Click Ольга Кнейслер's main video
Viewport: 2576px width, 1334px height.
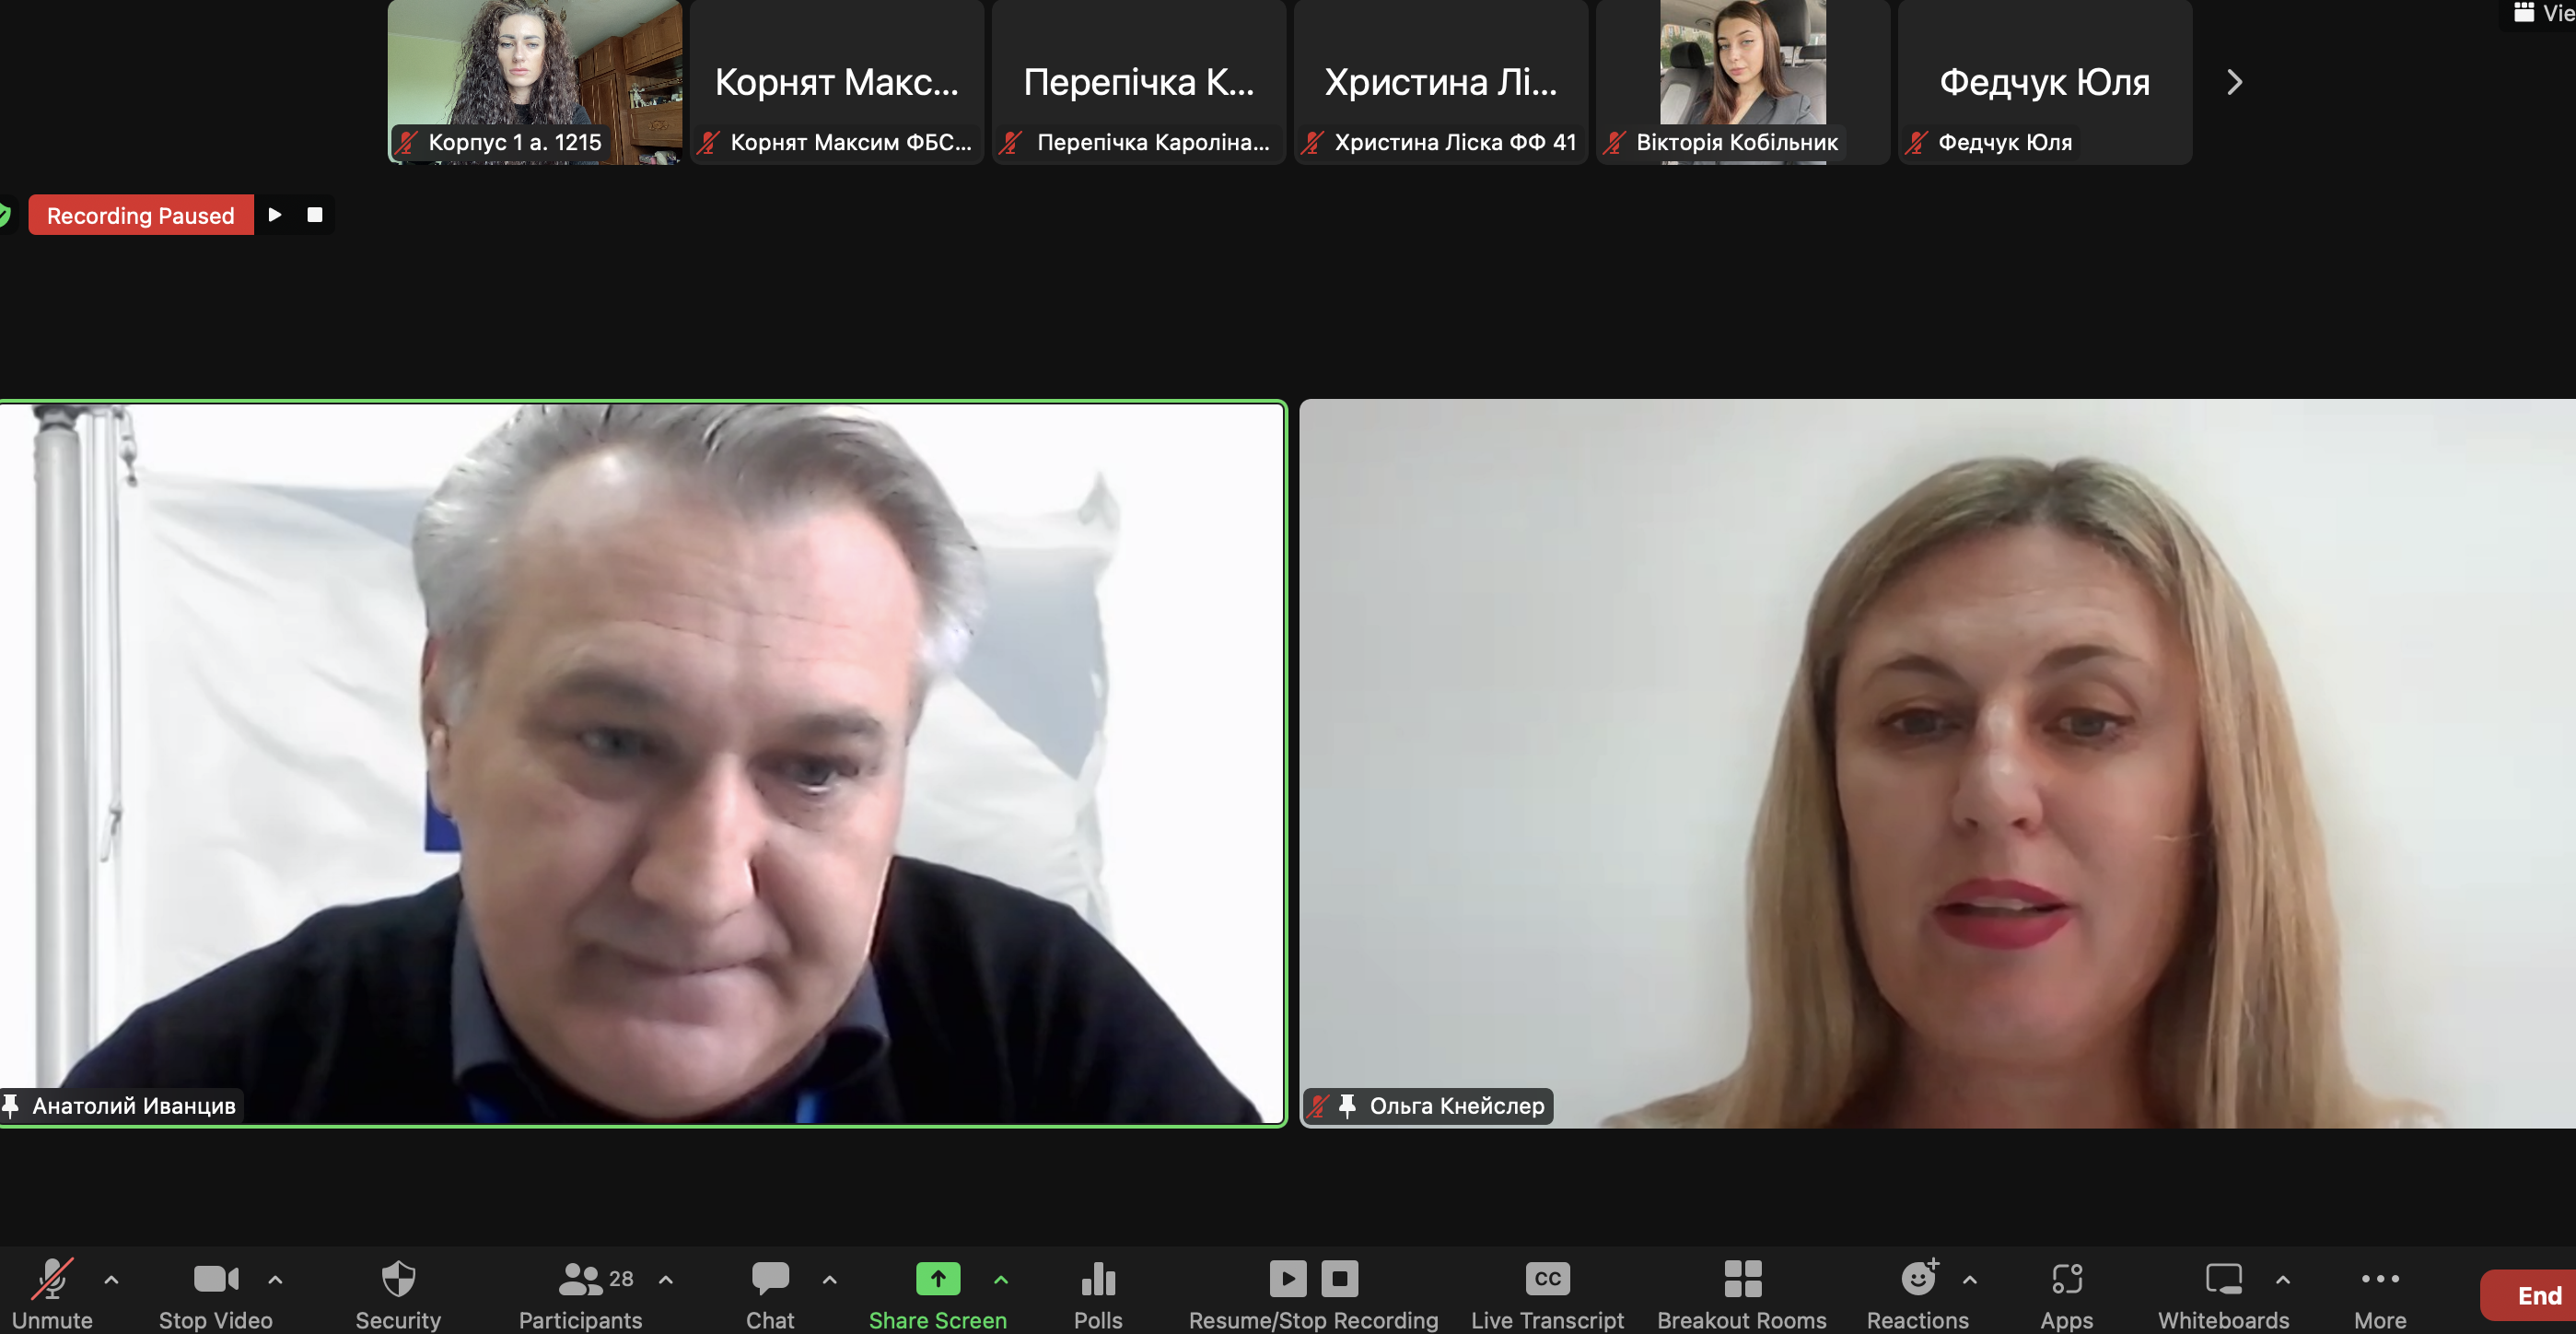point(1938,763)
